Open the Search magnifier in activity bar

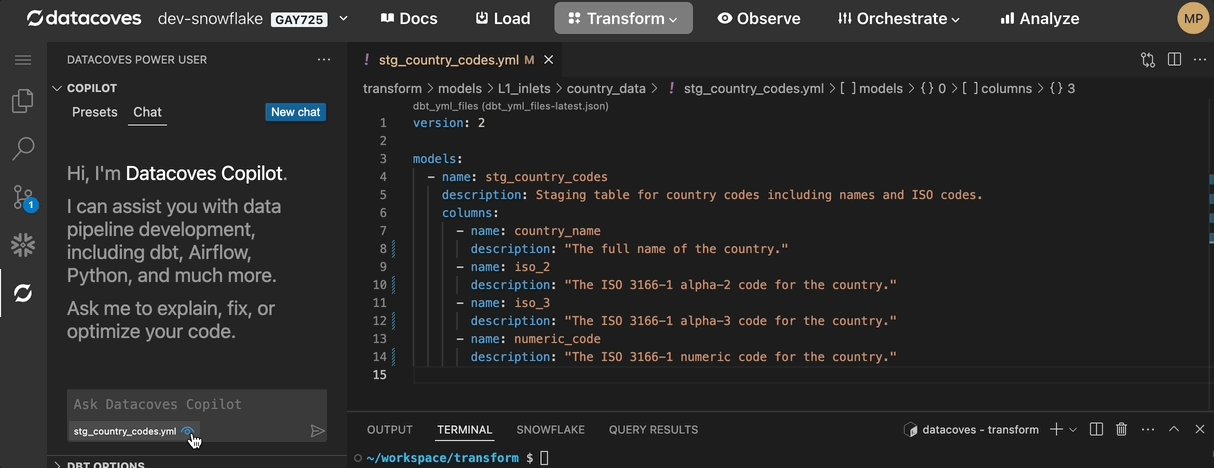click(x=23, y=149)
